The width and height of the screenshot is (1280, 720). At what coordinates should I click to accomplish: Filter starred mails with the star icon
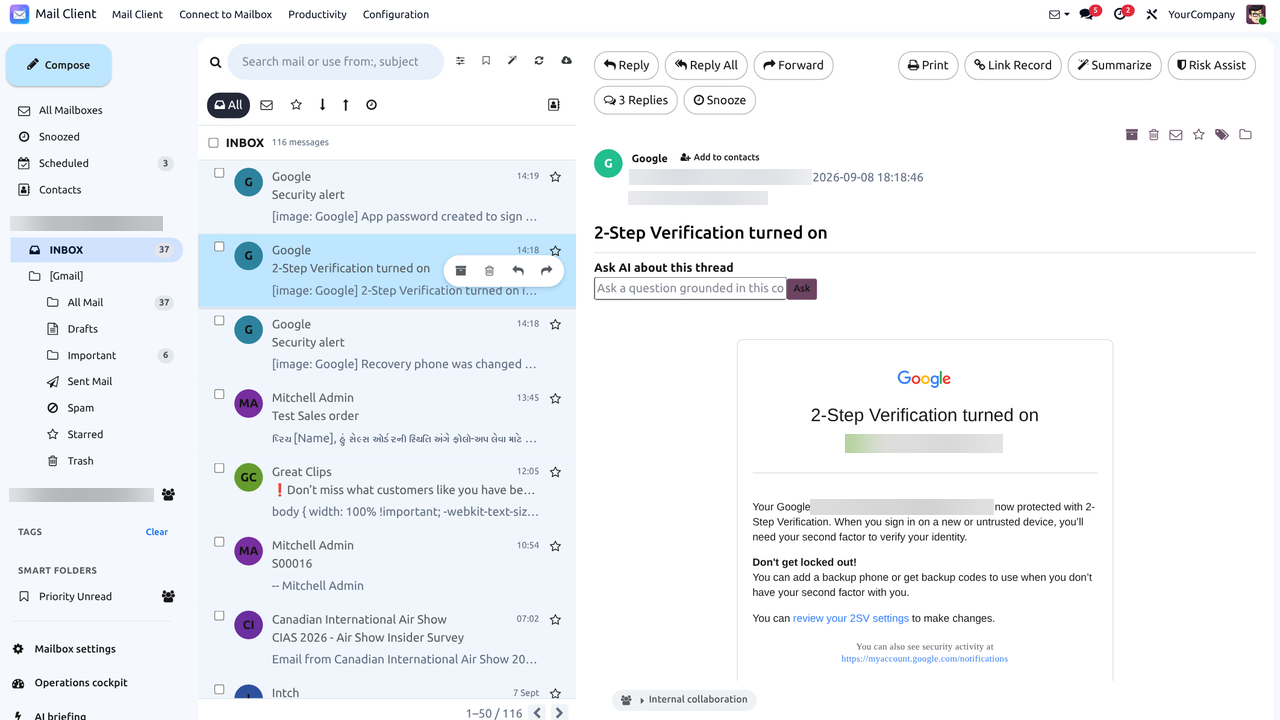point(296,105)
